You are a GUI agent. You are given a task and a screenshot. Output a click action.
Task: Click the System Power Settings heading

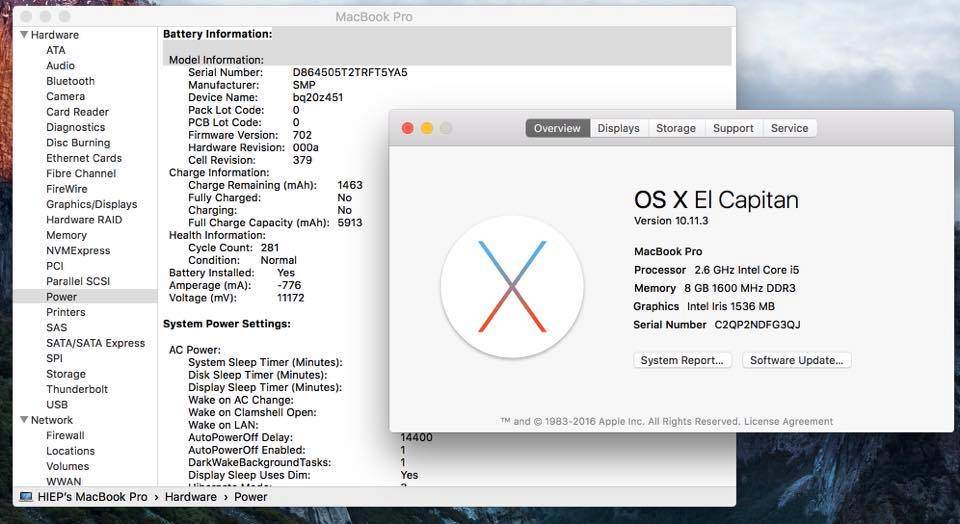point(227,324)
